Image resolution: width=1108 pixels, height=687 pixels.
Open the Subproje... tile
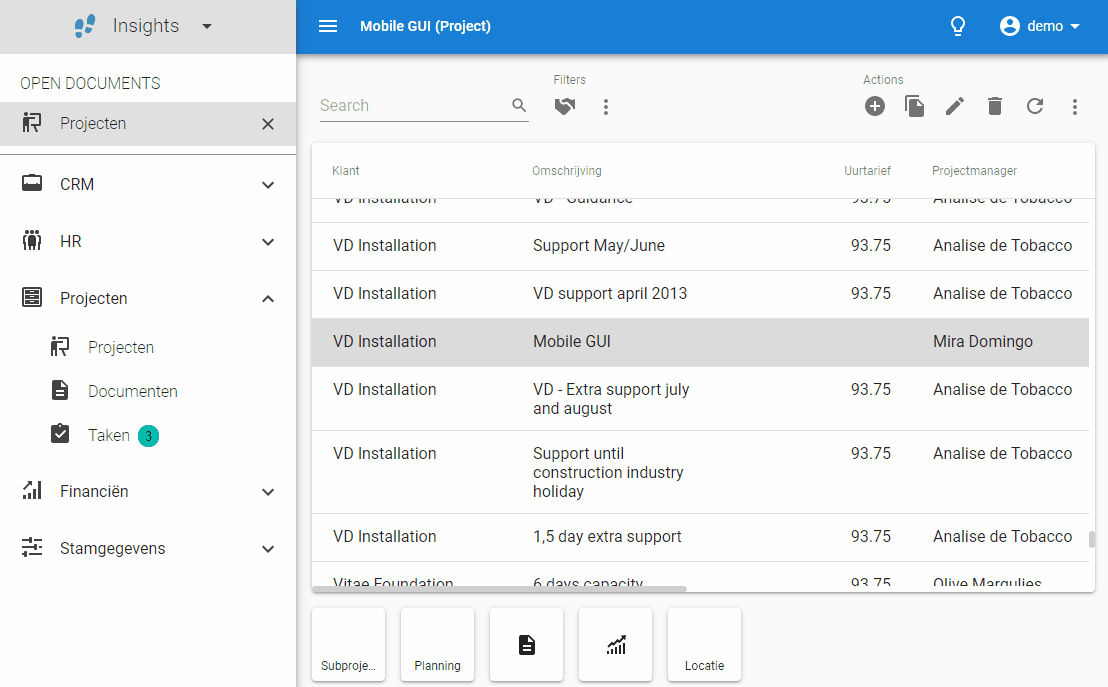pyautogui.click(x=348, y=645)
